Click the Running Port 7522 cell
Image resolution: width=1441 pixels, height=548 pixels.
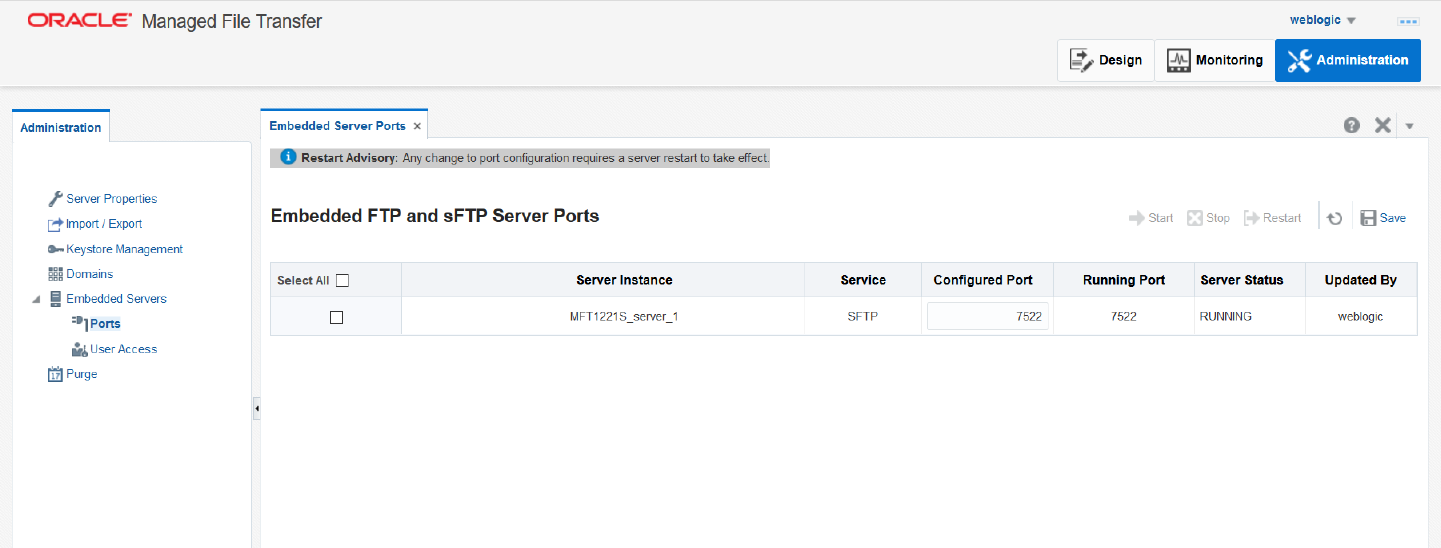[x=1124, y=316]
